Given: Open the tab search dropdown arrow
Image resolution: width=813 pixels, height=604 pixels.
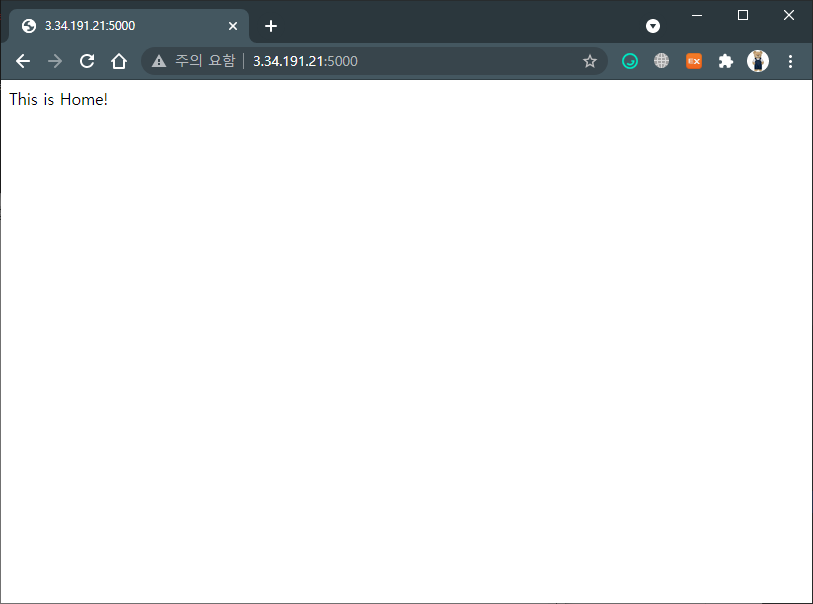Looking at the screenshot, I should 653,26.
